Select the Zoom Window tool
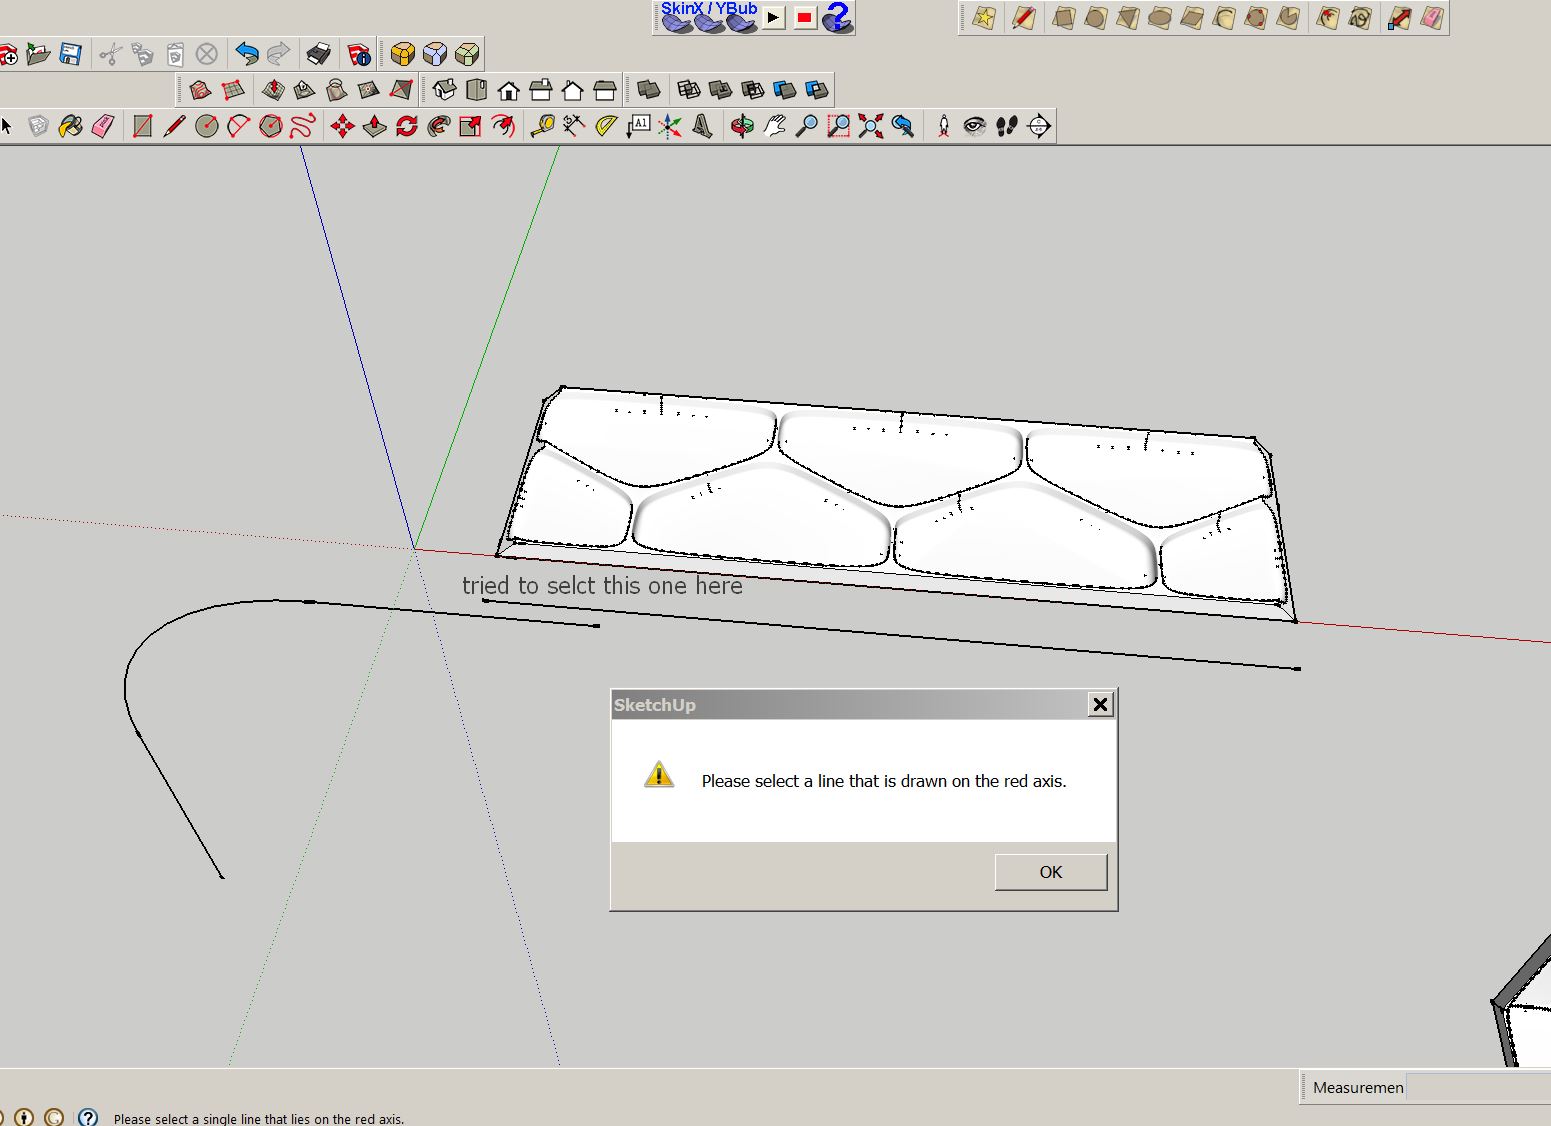Viewport: 1551px width, 1126px height. pos(838,126)
